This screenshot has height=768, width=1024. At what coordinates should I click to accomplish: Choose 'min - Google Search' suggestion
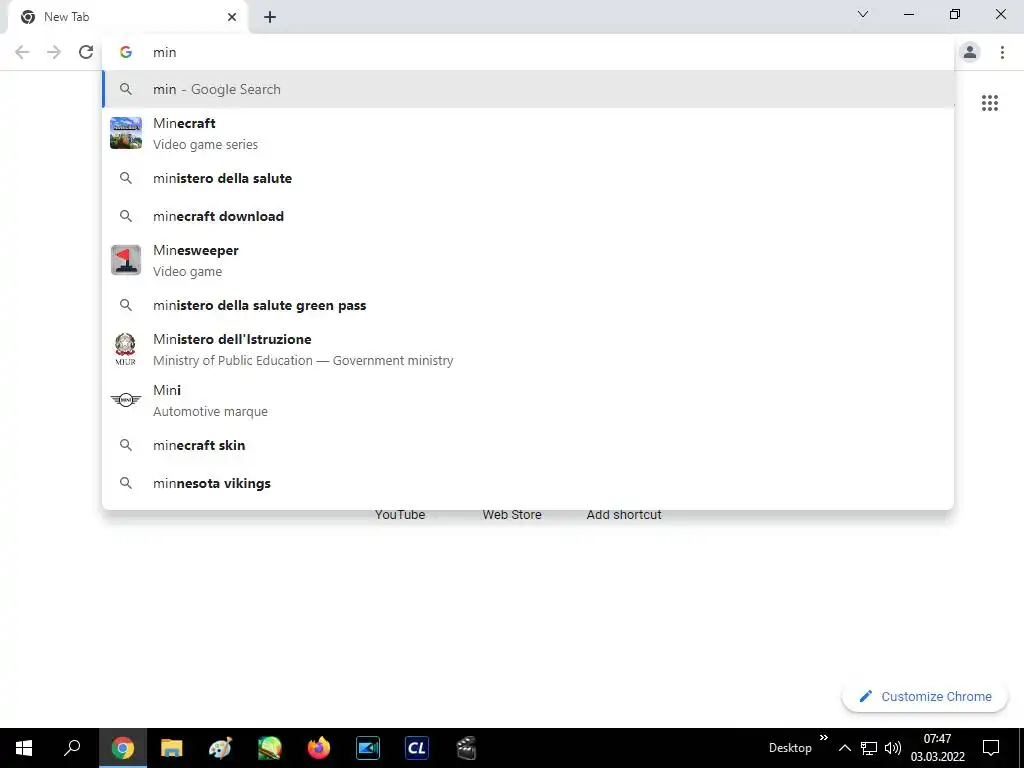pyautogui.click(x=528, y=89)
